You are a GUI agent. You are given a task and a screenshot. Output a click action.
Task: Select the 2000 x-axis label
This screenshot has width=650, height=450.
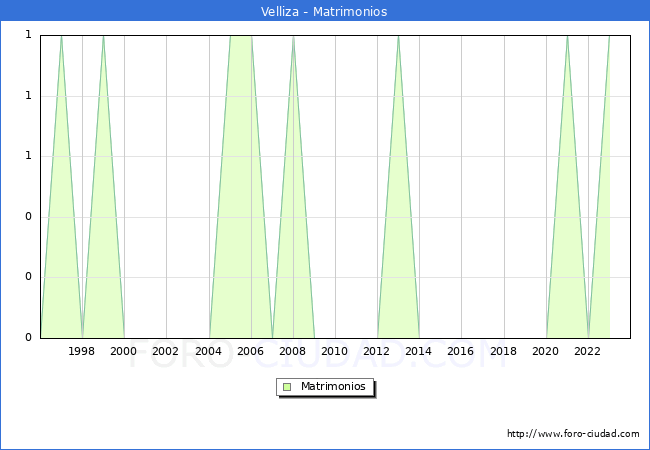tap(124, 352)
